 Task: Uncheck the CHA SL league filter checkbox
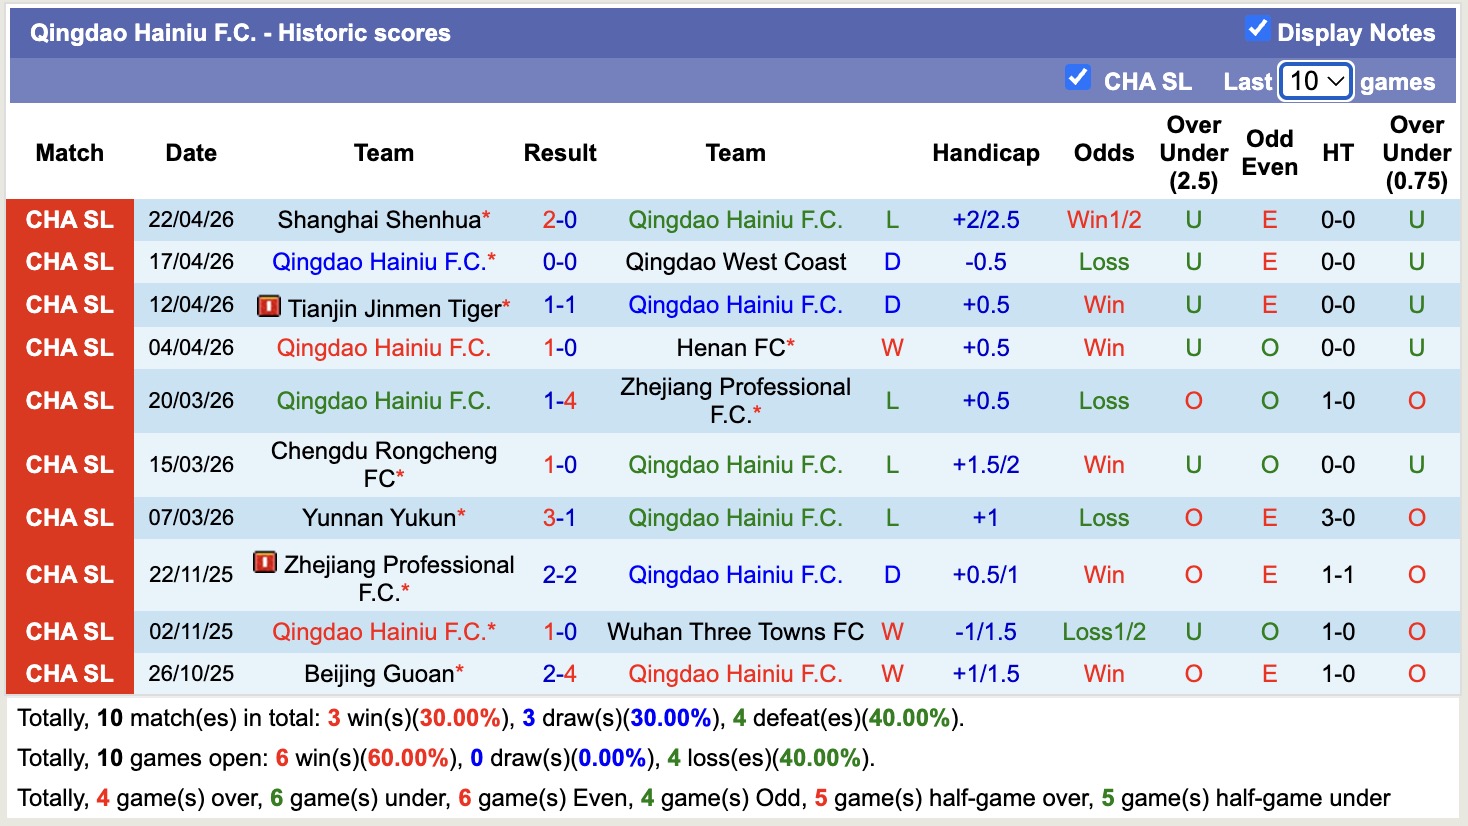pos(1077,78)
